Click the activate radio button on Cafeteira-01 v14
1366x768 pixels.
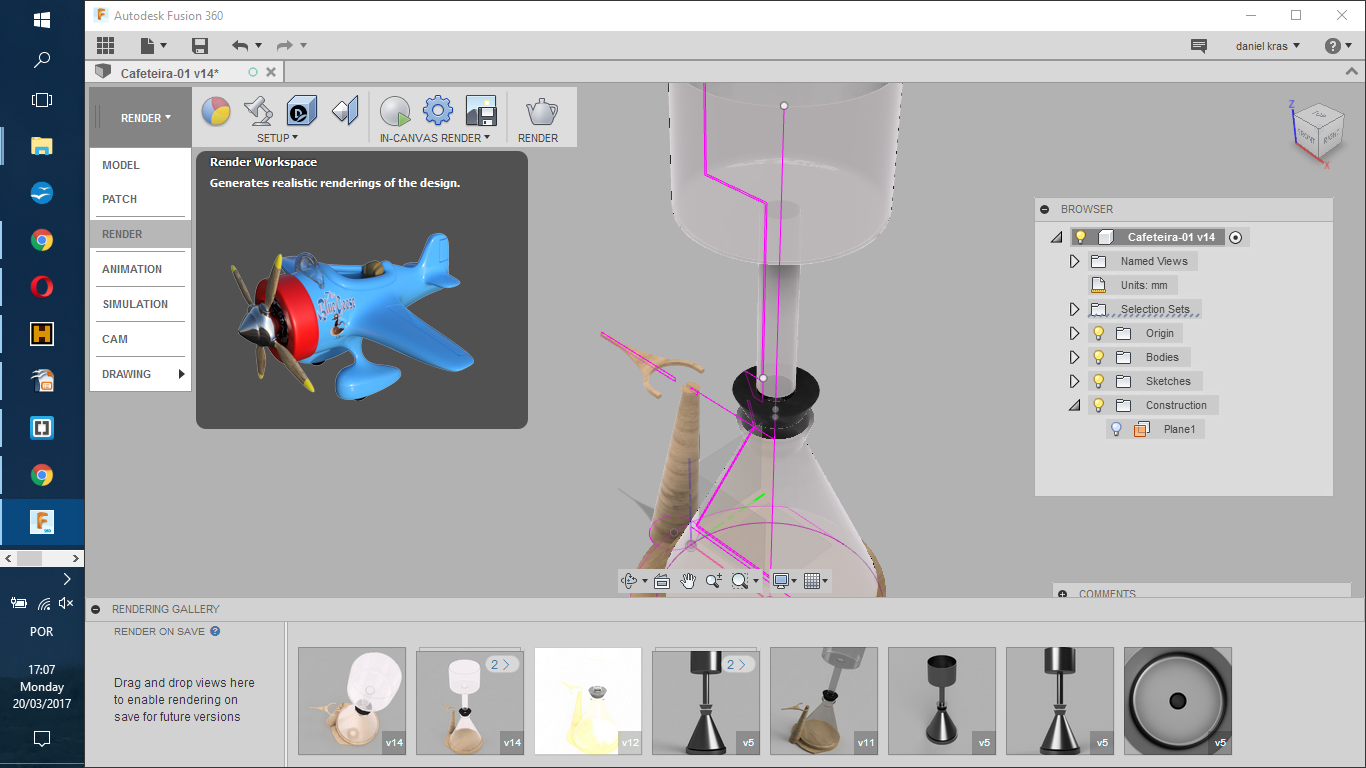[x=1236, y=237]
